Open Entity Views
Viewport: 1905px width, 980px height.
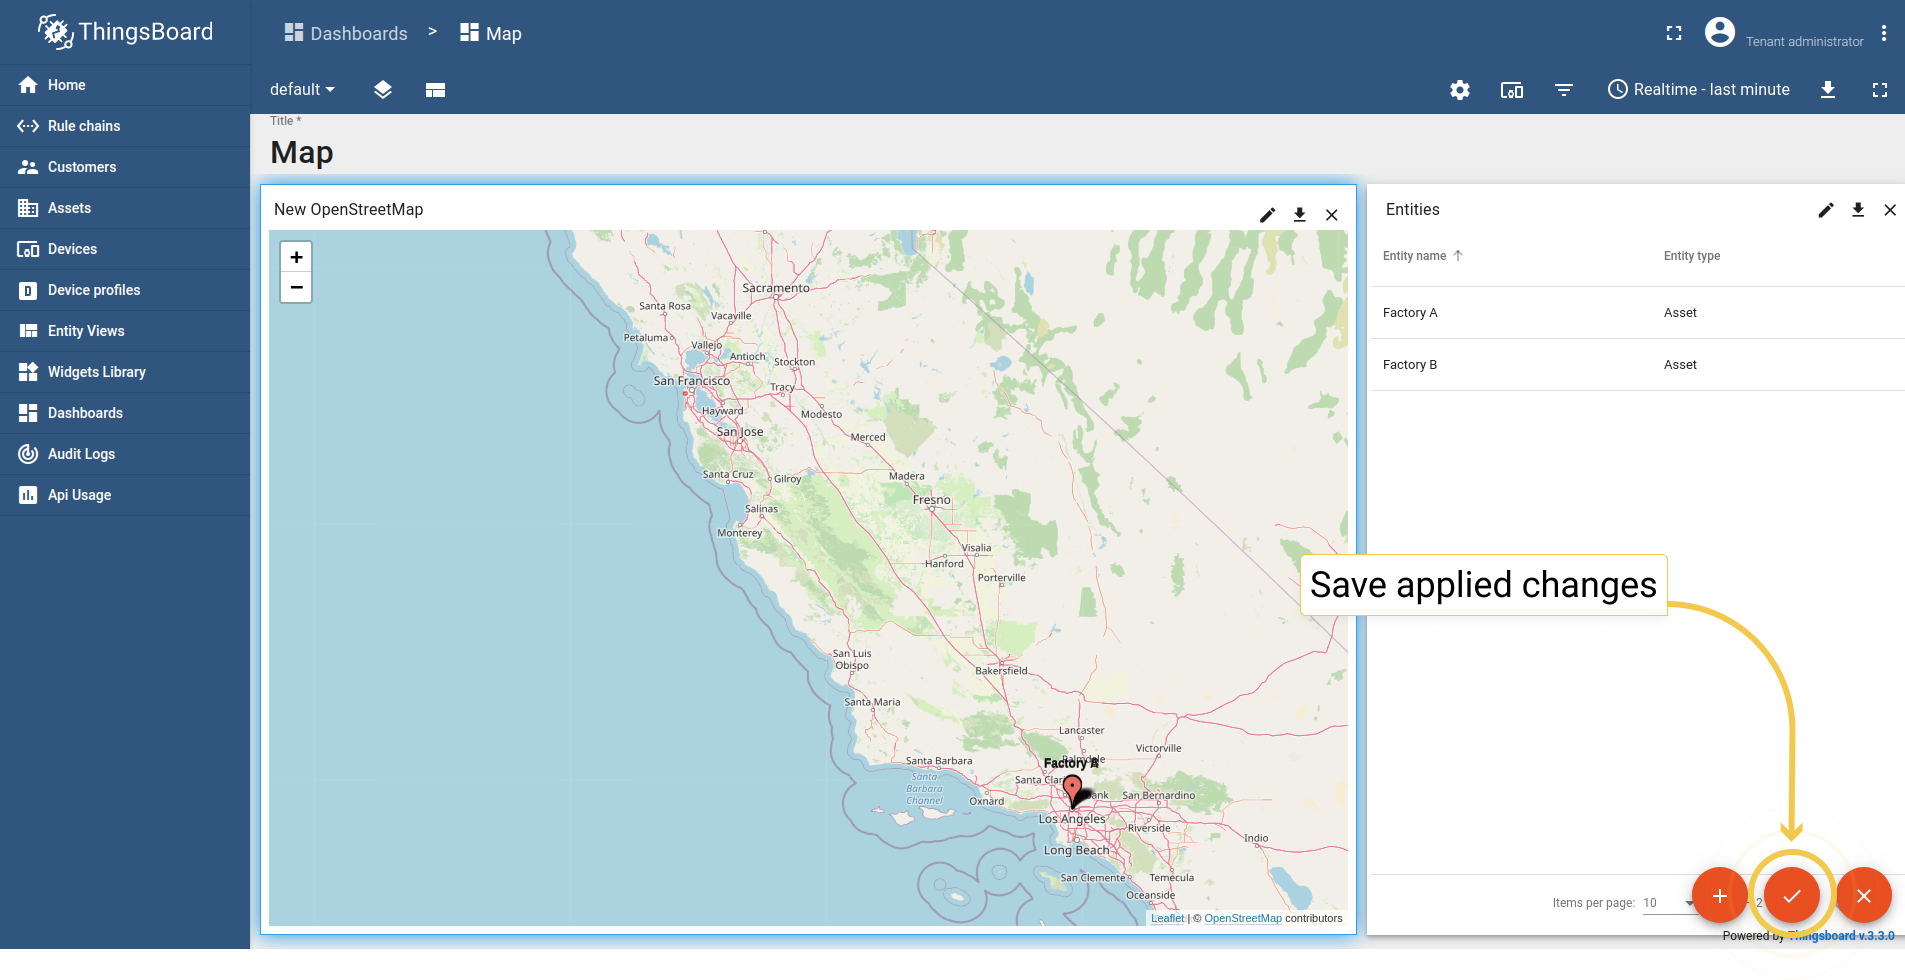coord(125,331)
